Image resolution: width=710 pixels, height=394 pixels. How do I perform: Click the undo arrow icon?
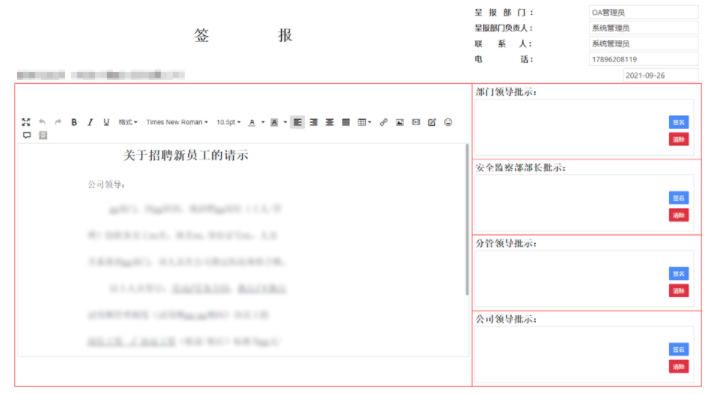42,122
